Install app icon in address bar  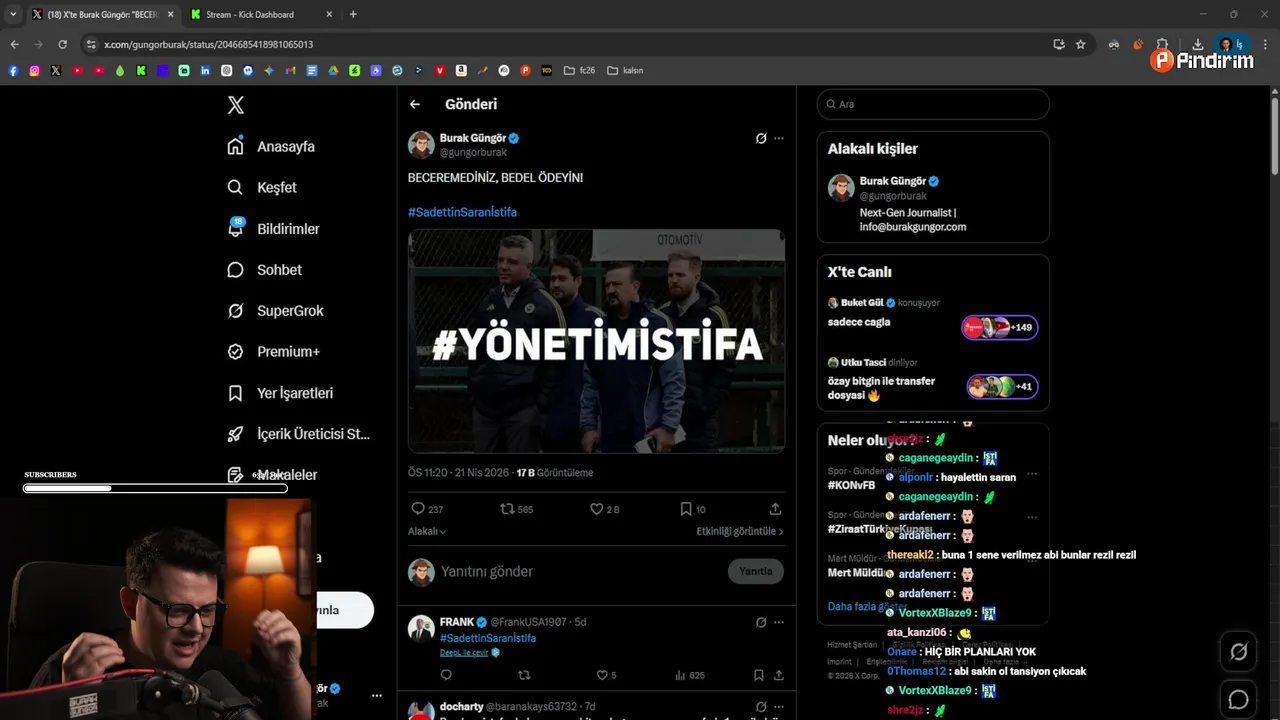[x=1059, y=44]
